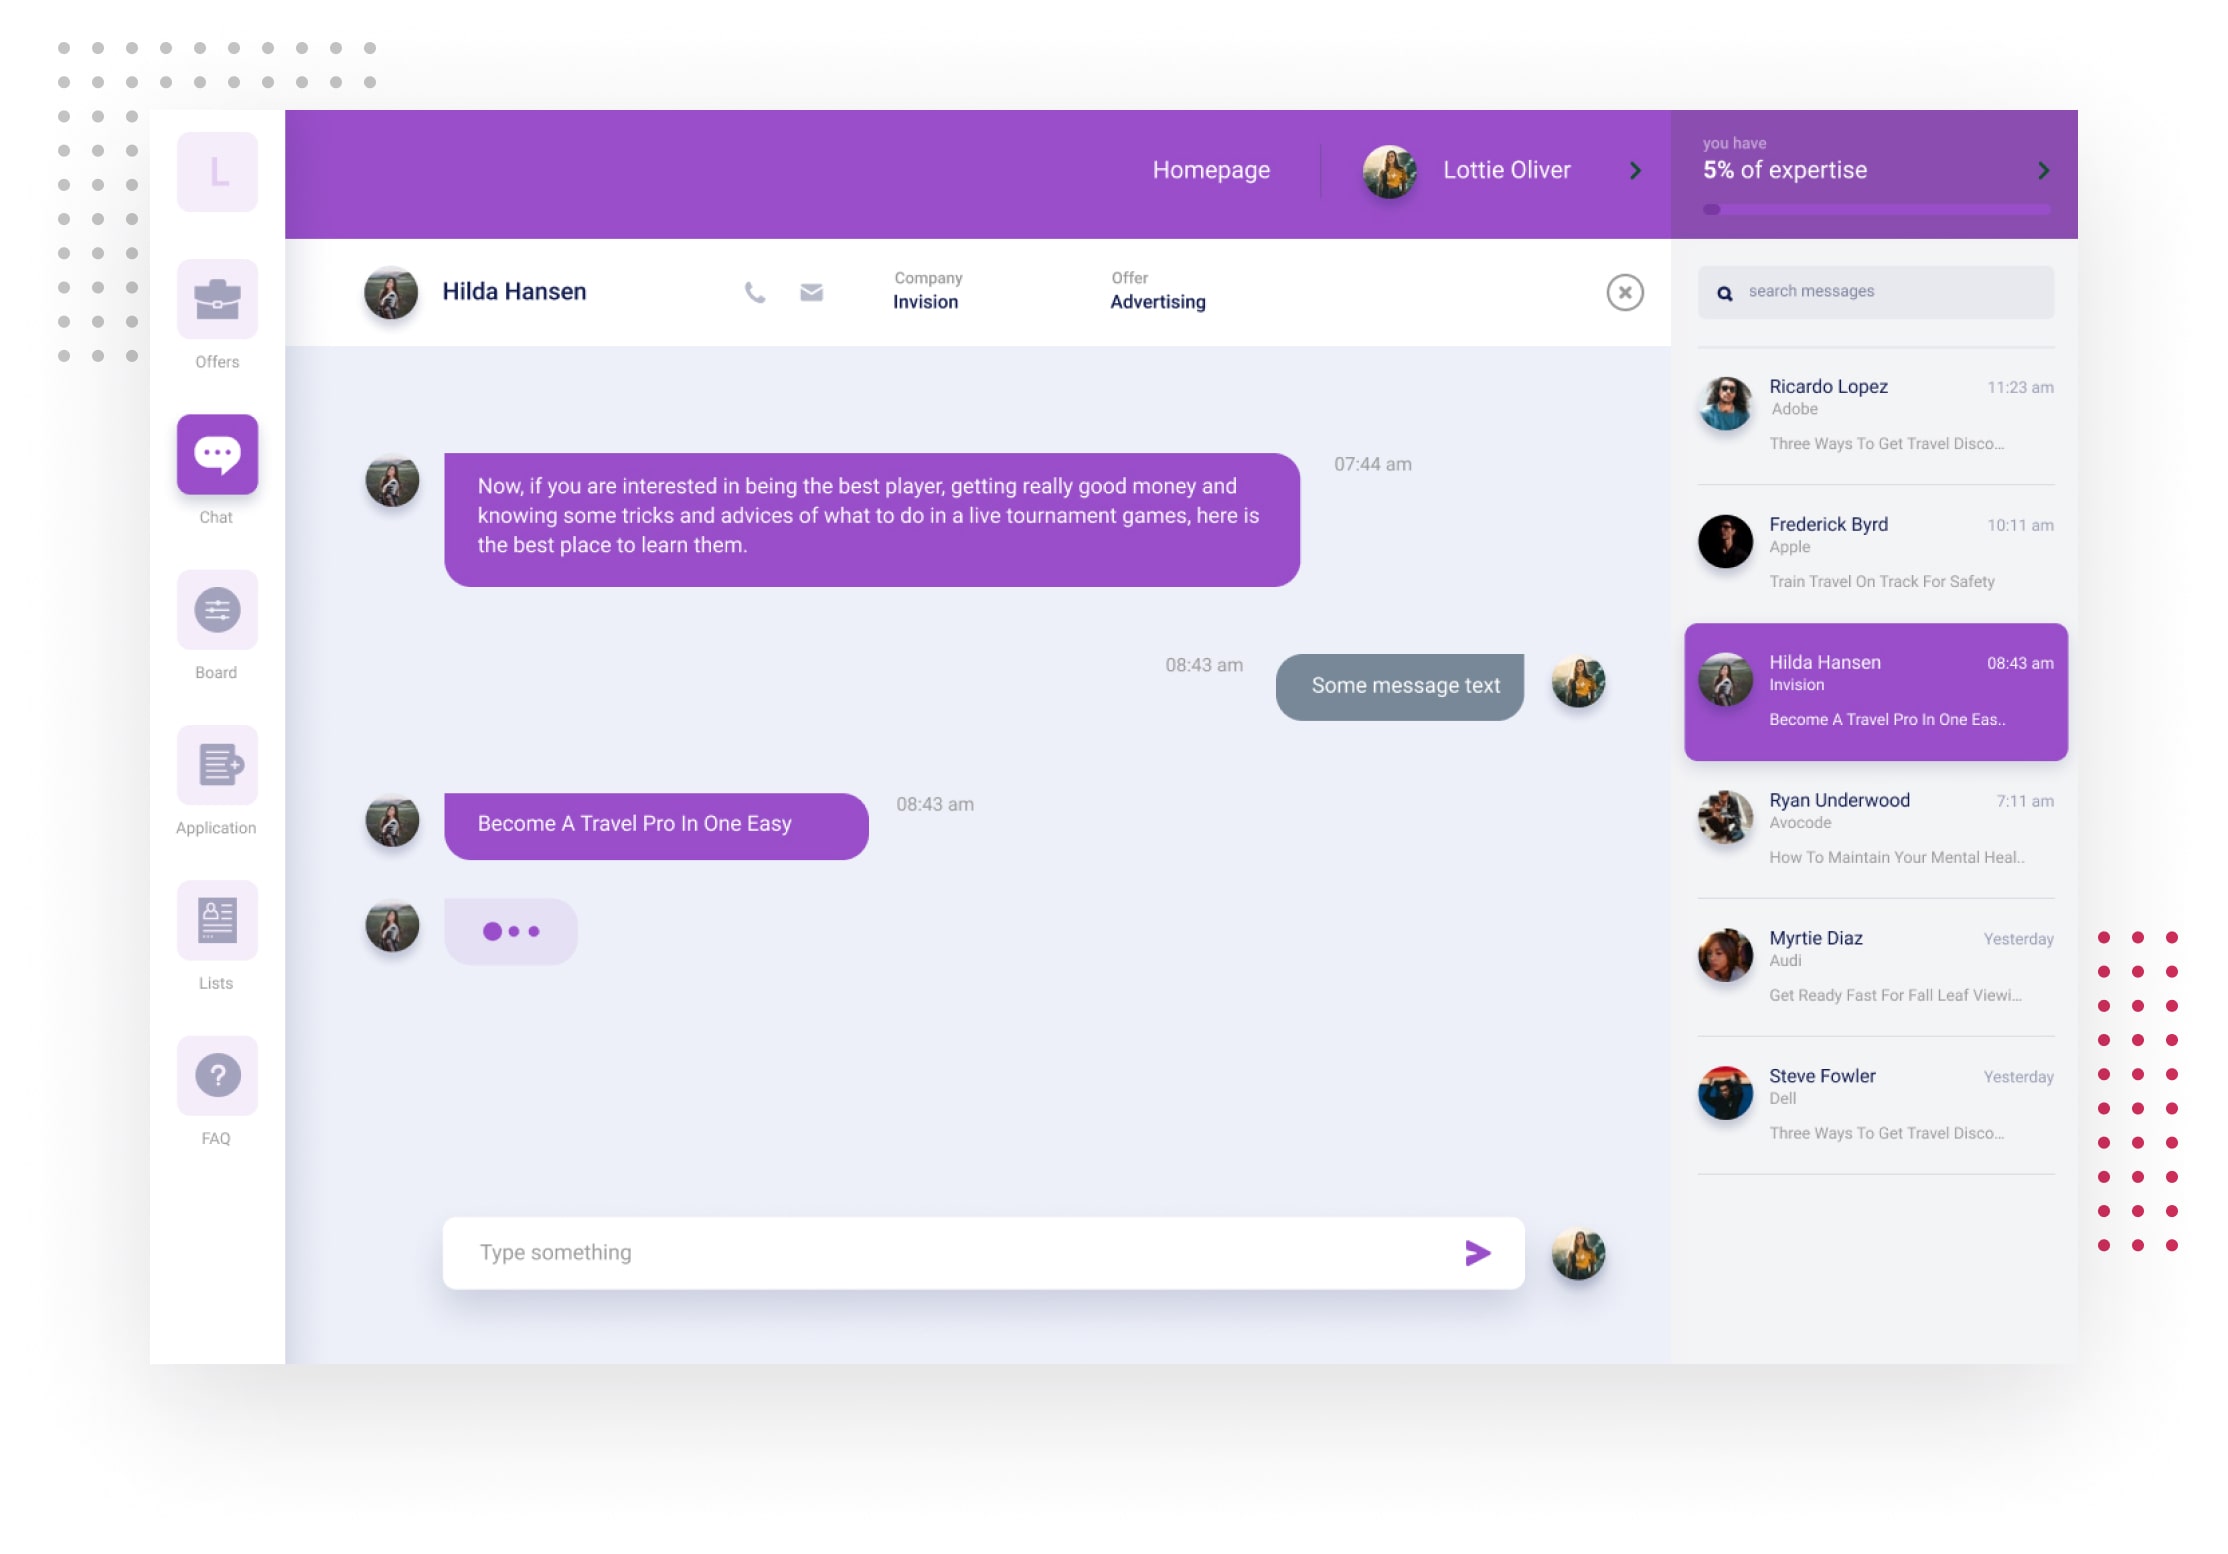Open Ryan Underwood conversation from Avocode
Image resolution: width=2228 pixels, height=1554 pixels.
tap(1876, 829)
